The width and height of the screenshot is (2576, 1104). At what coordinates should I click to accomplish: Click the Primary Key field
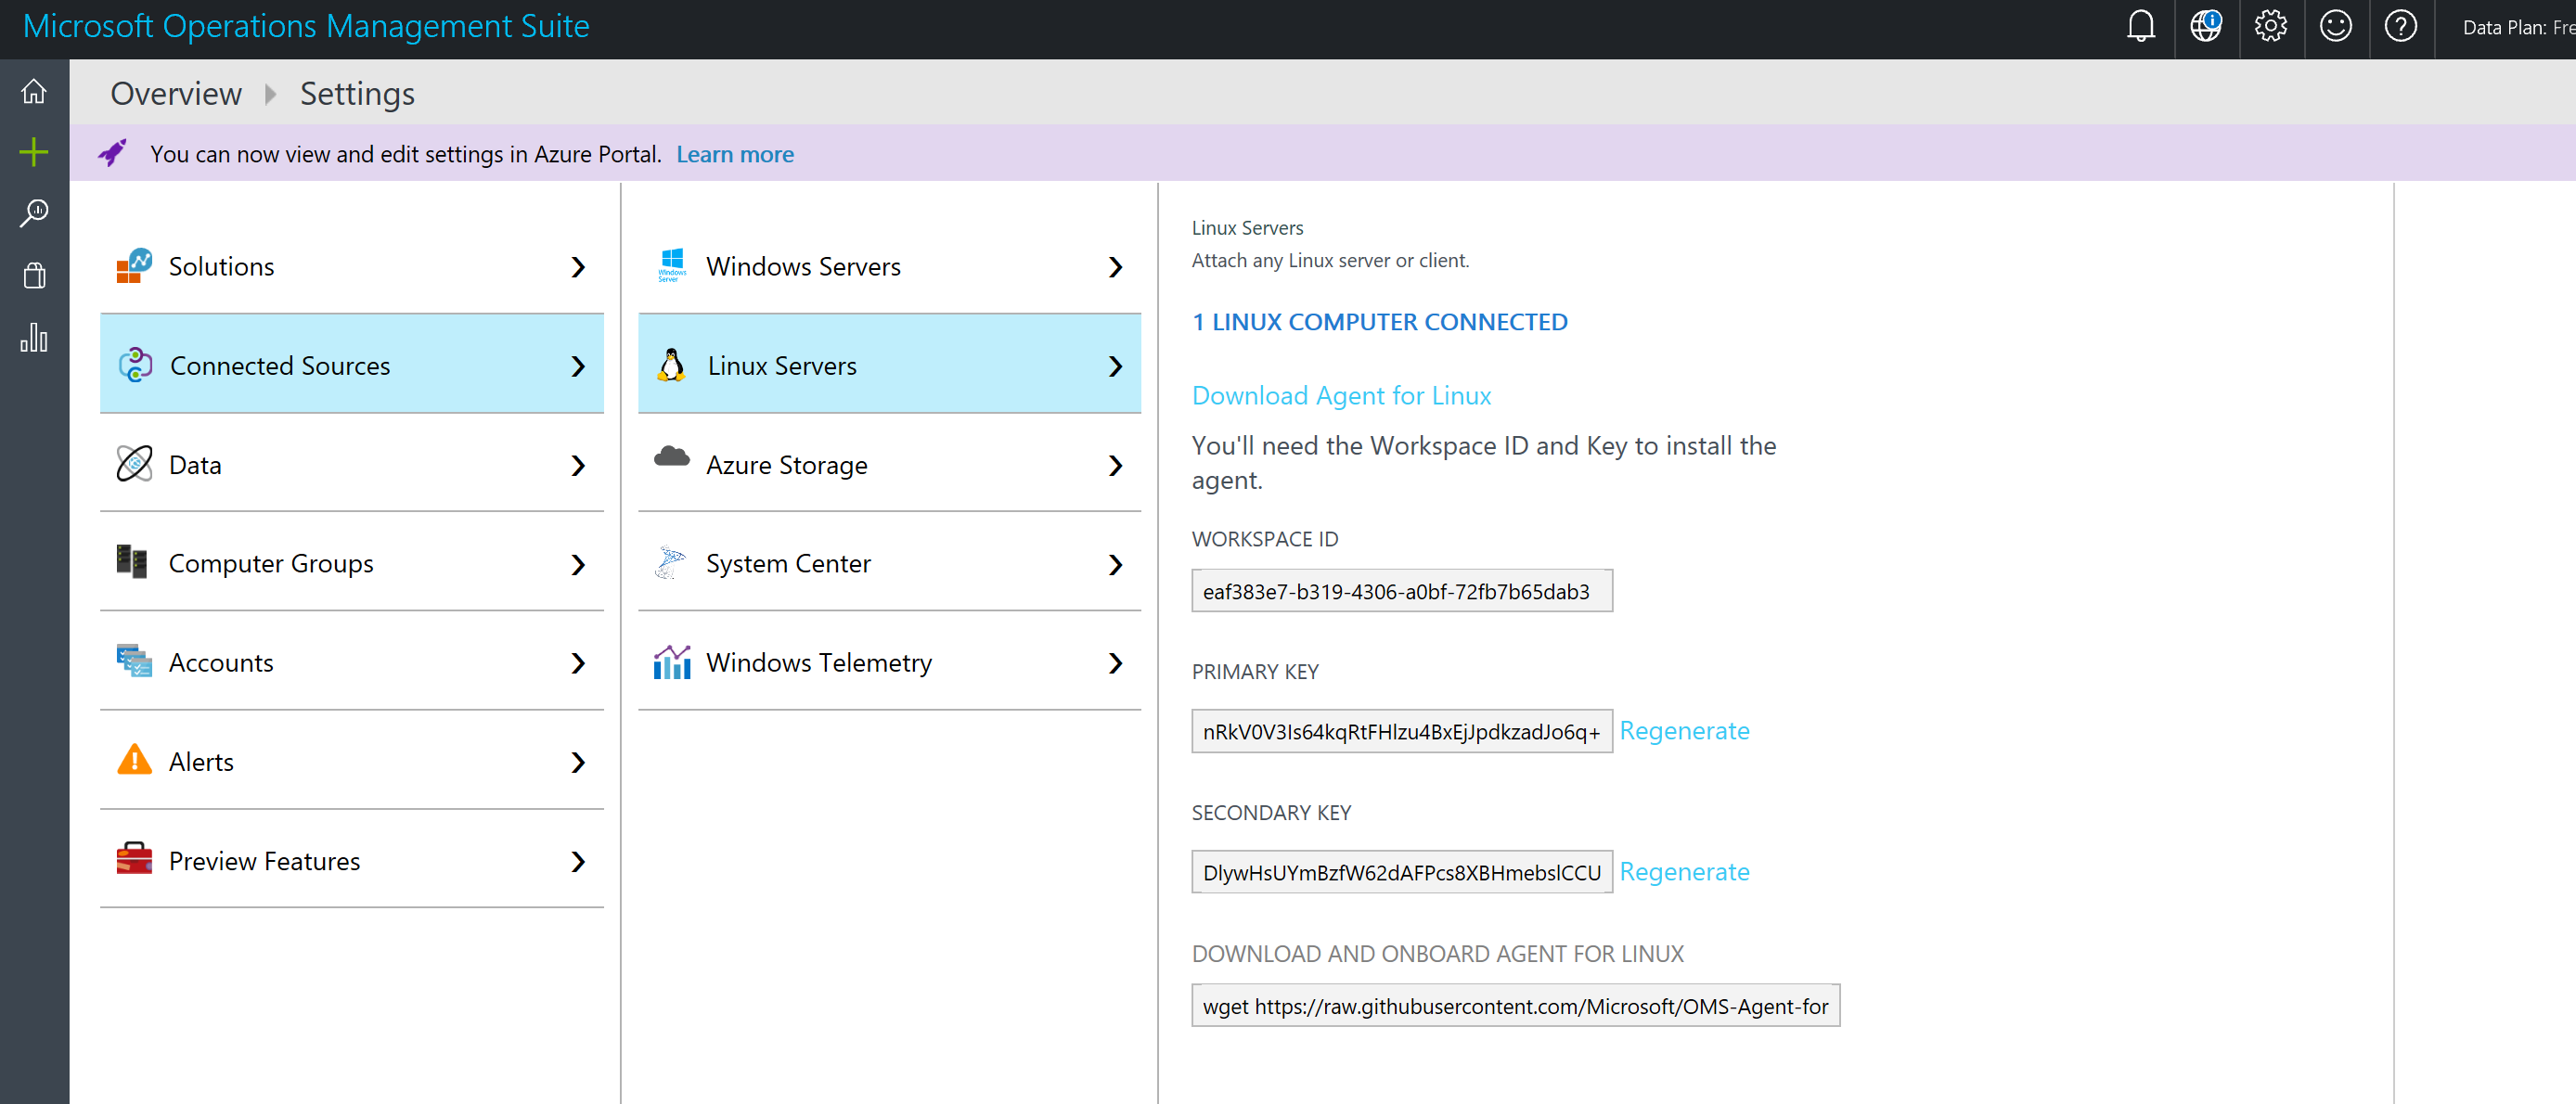point(1402,731)
